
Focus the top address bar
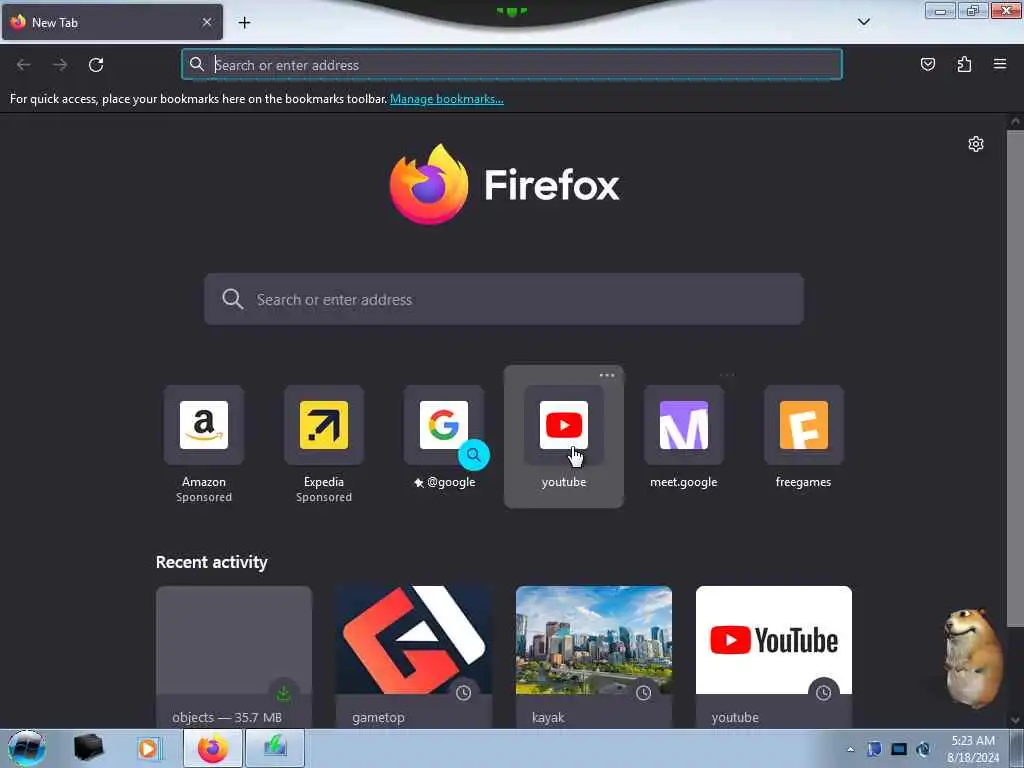coord(512,65)
